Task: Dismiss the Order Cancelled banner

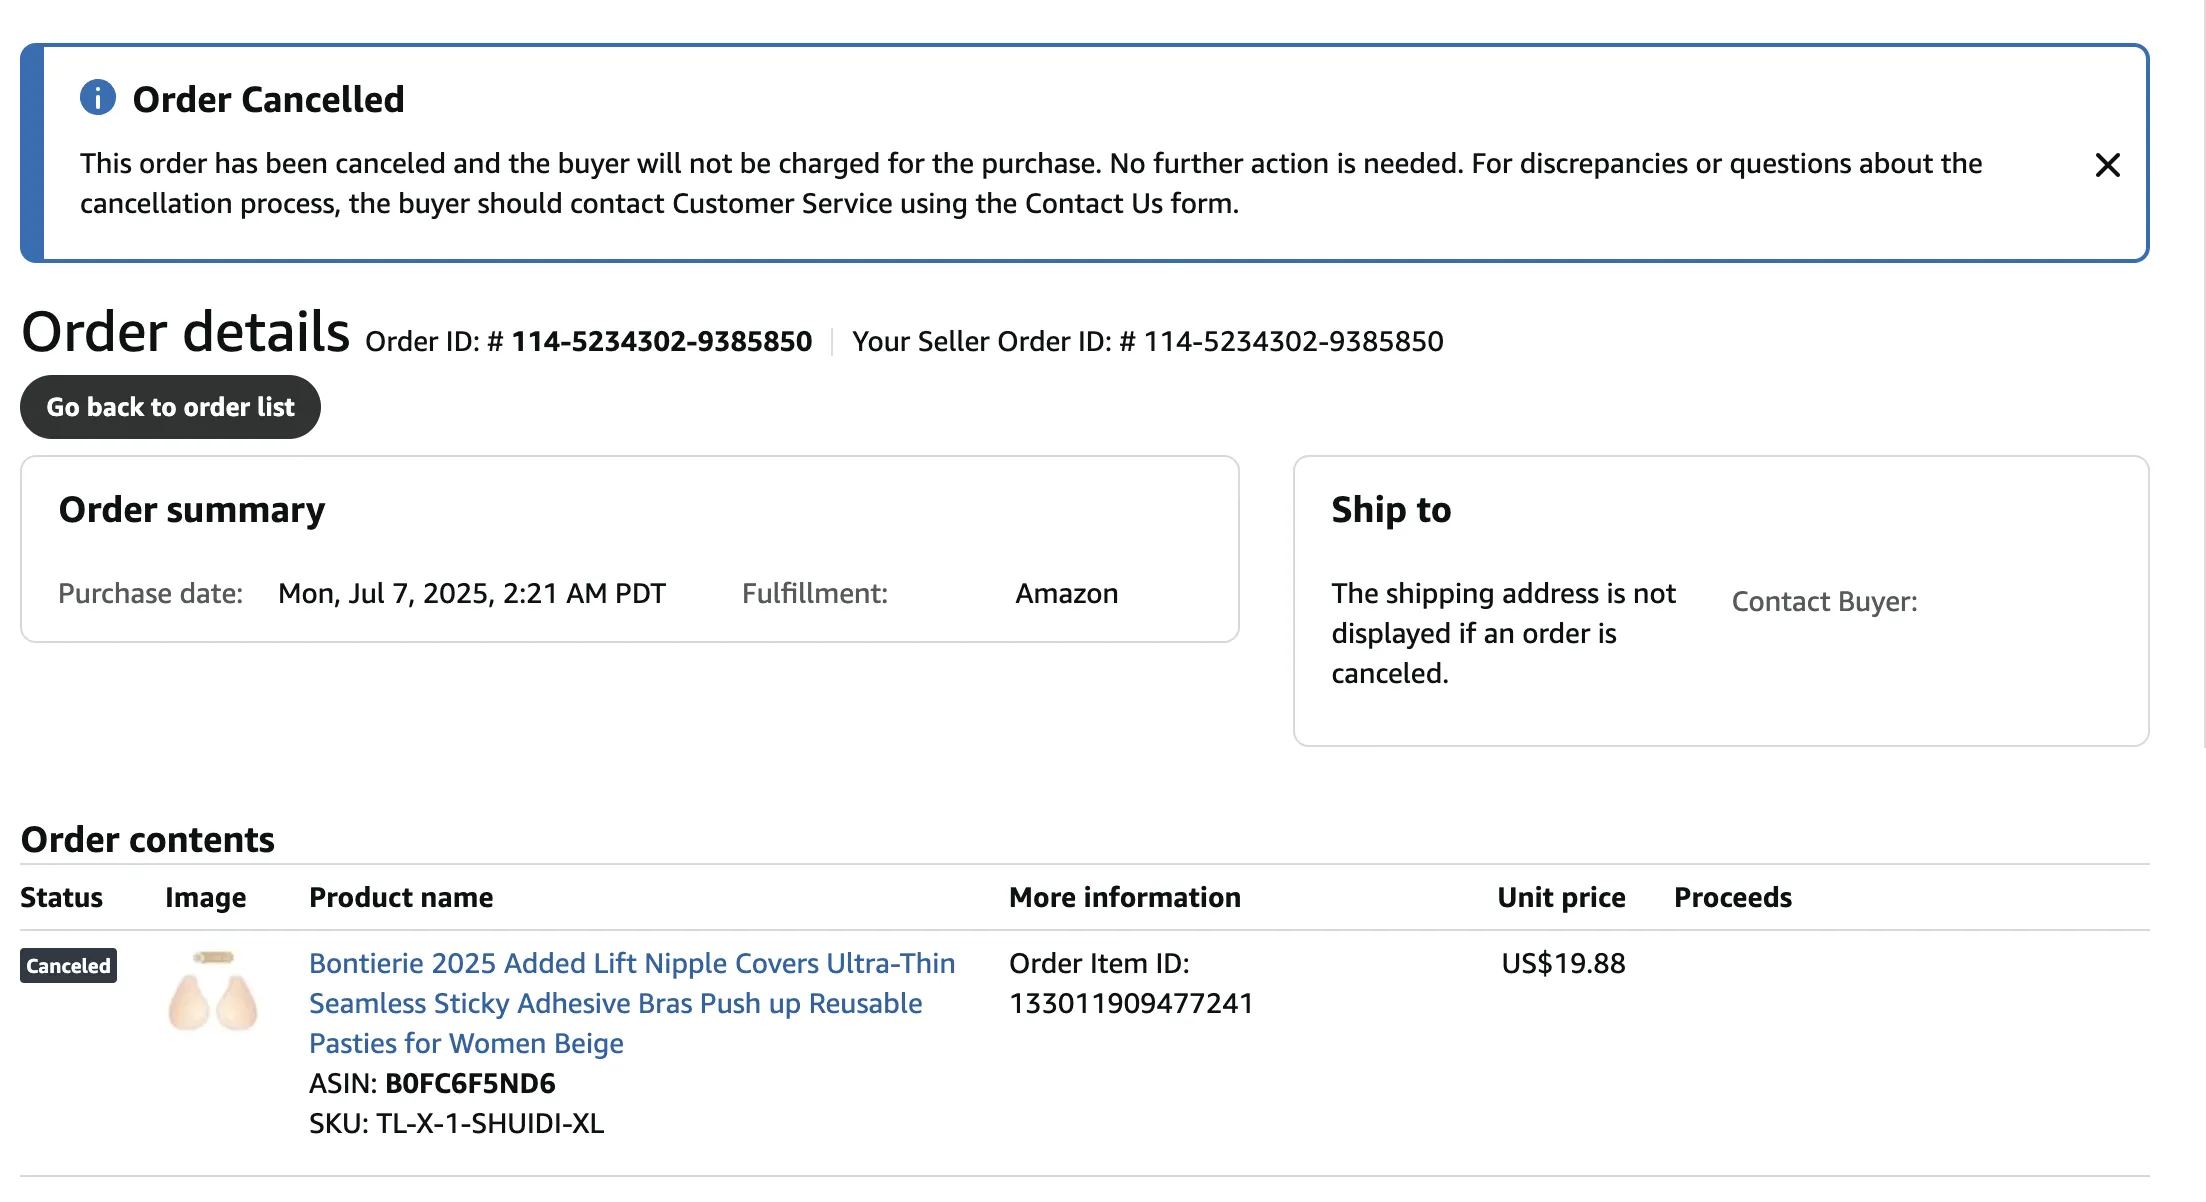Action: [x=2107, y=165]
